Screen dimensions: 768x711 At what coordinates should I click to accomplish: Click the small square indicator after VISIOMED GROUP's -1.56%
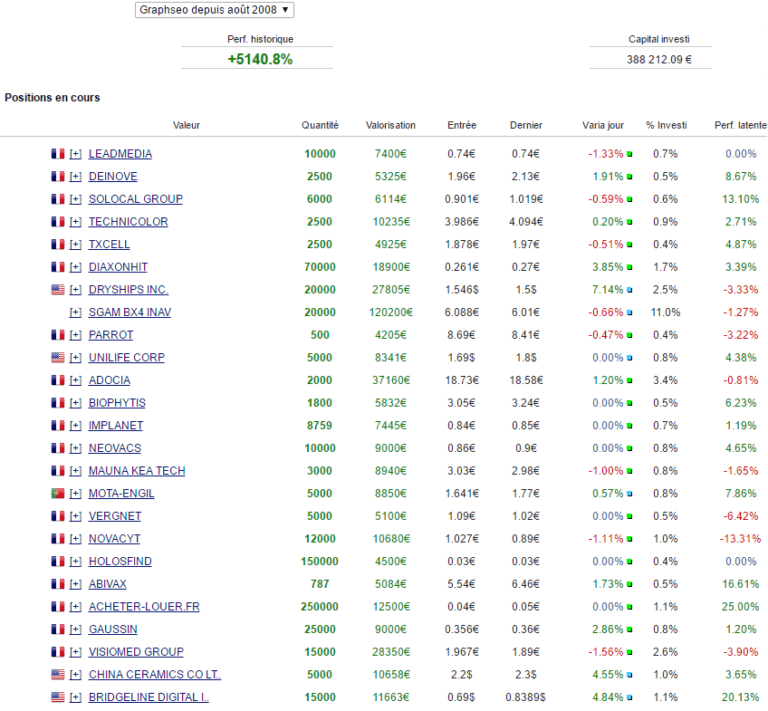[630, 653]
